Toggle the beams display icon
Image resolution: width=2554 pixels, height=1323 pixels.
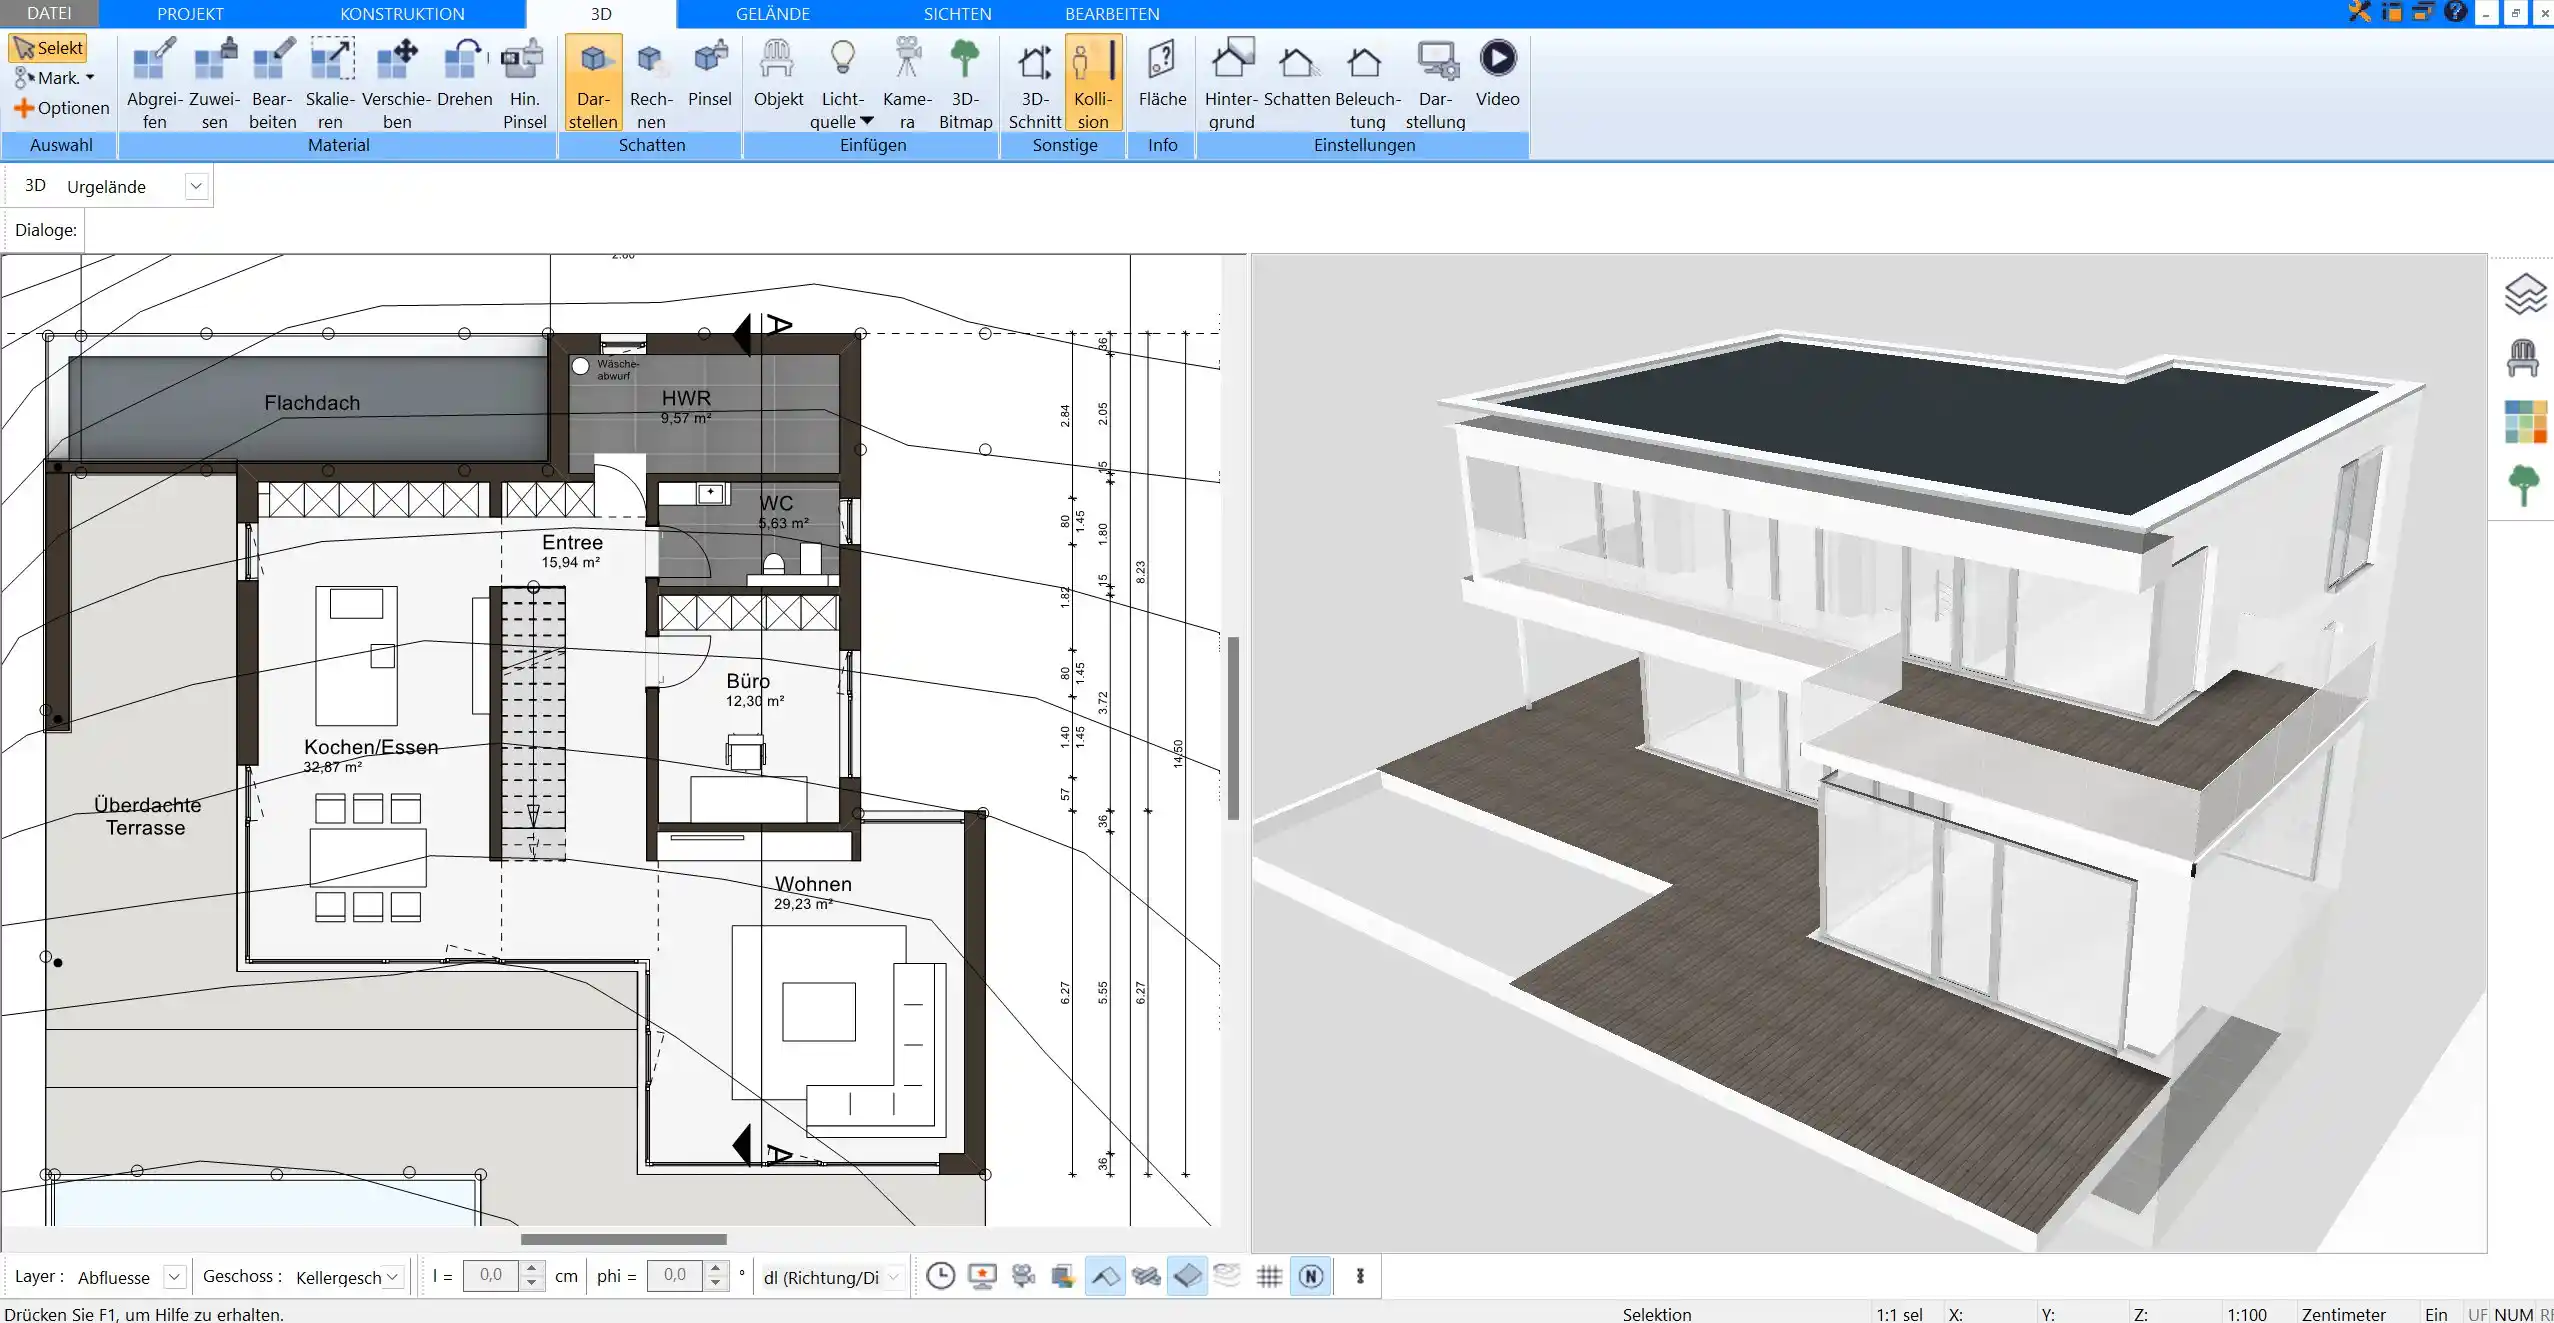click(x=1146, y=1276)
